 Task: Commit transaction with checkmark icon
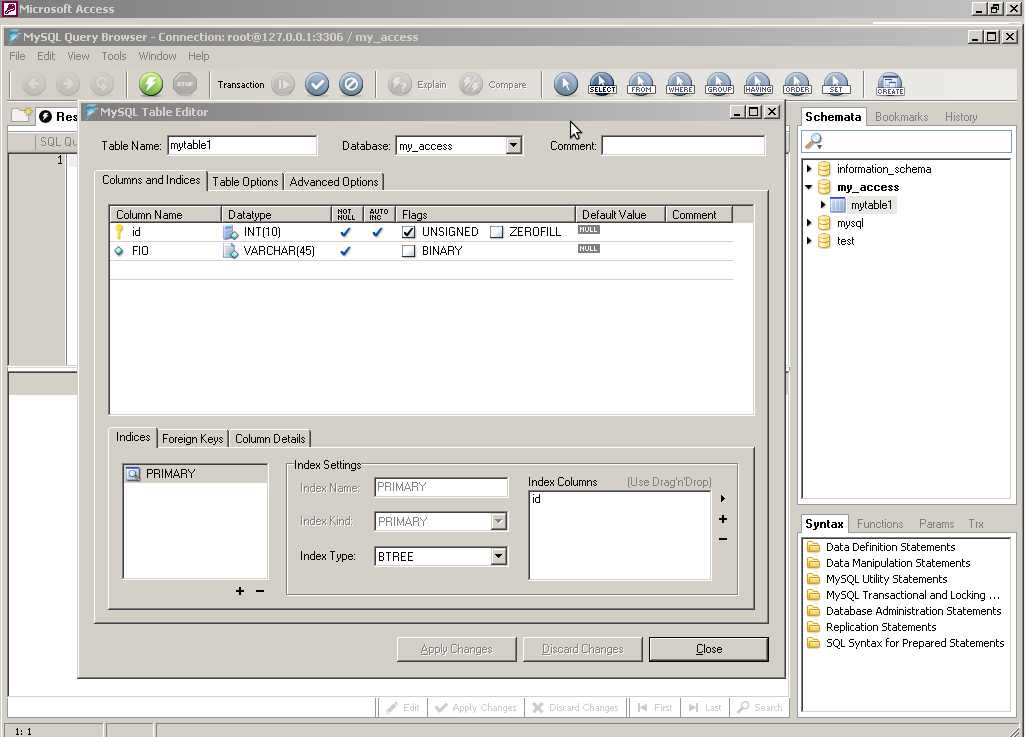[317, 84]
